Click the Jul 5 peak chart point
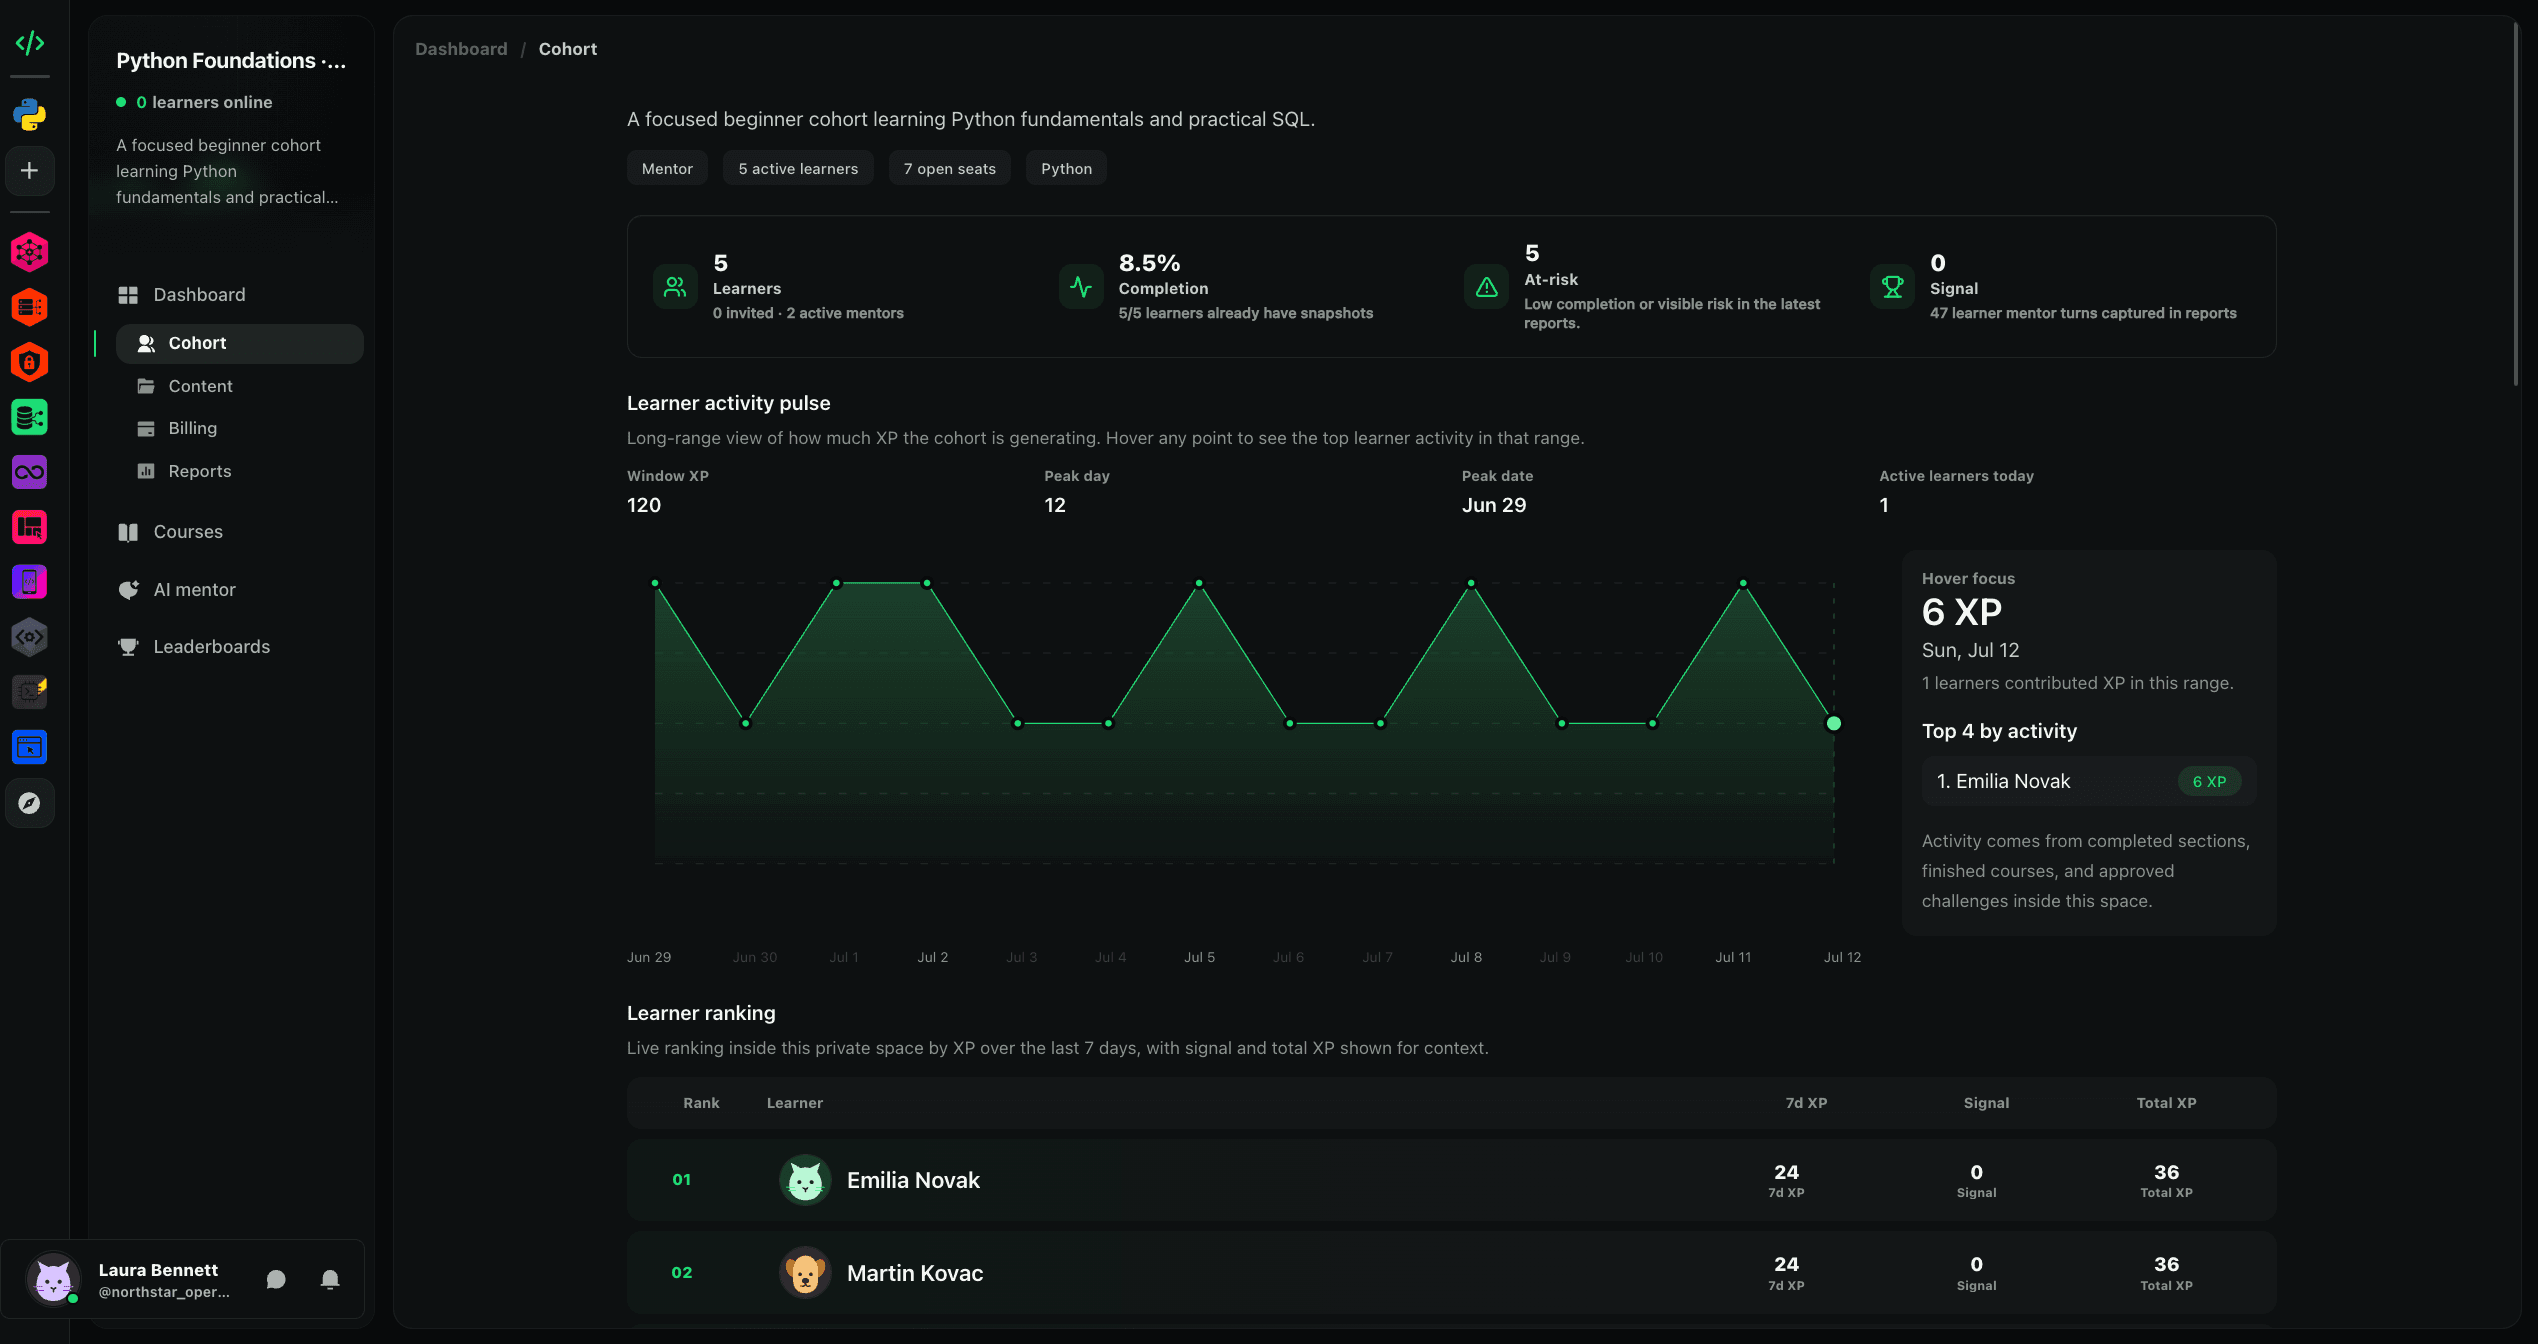2538x1344 pixels. coord(1199,583)
